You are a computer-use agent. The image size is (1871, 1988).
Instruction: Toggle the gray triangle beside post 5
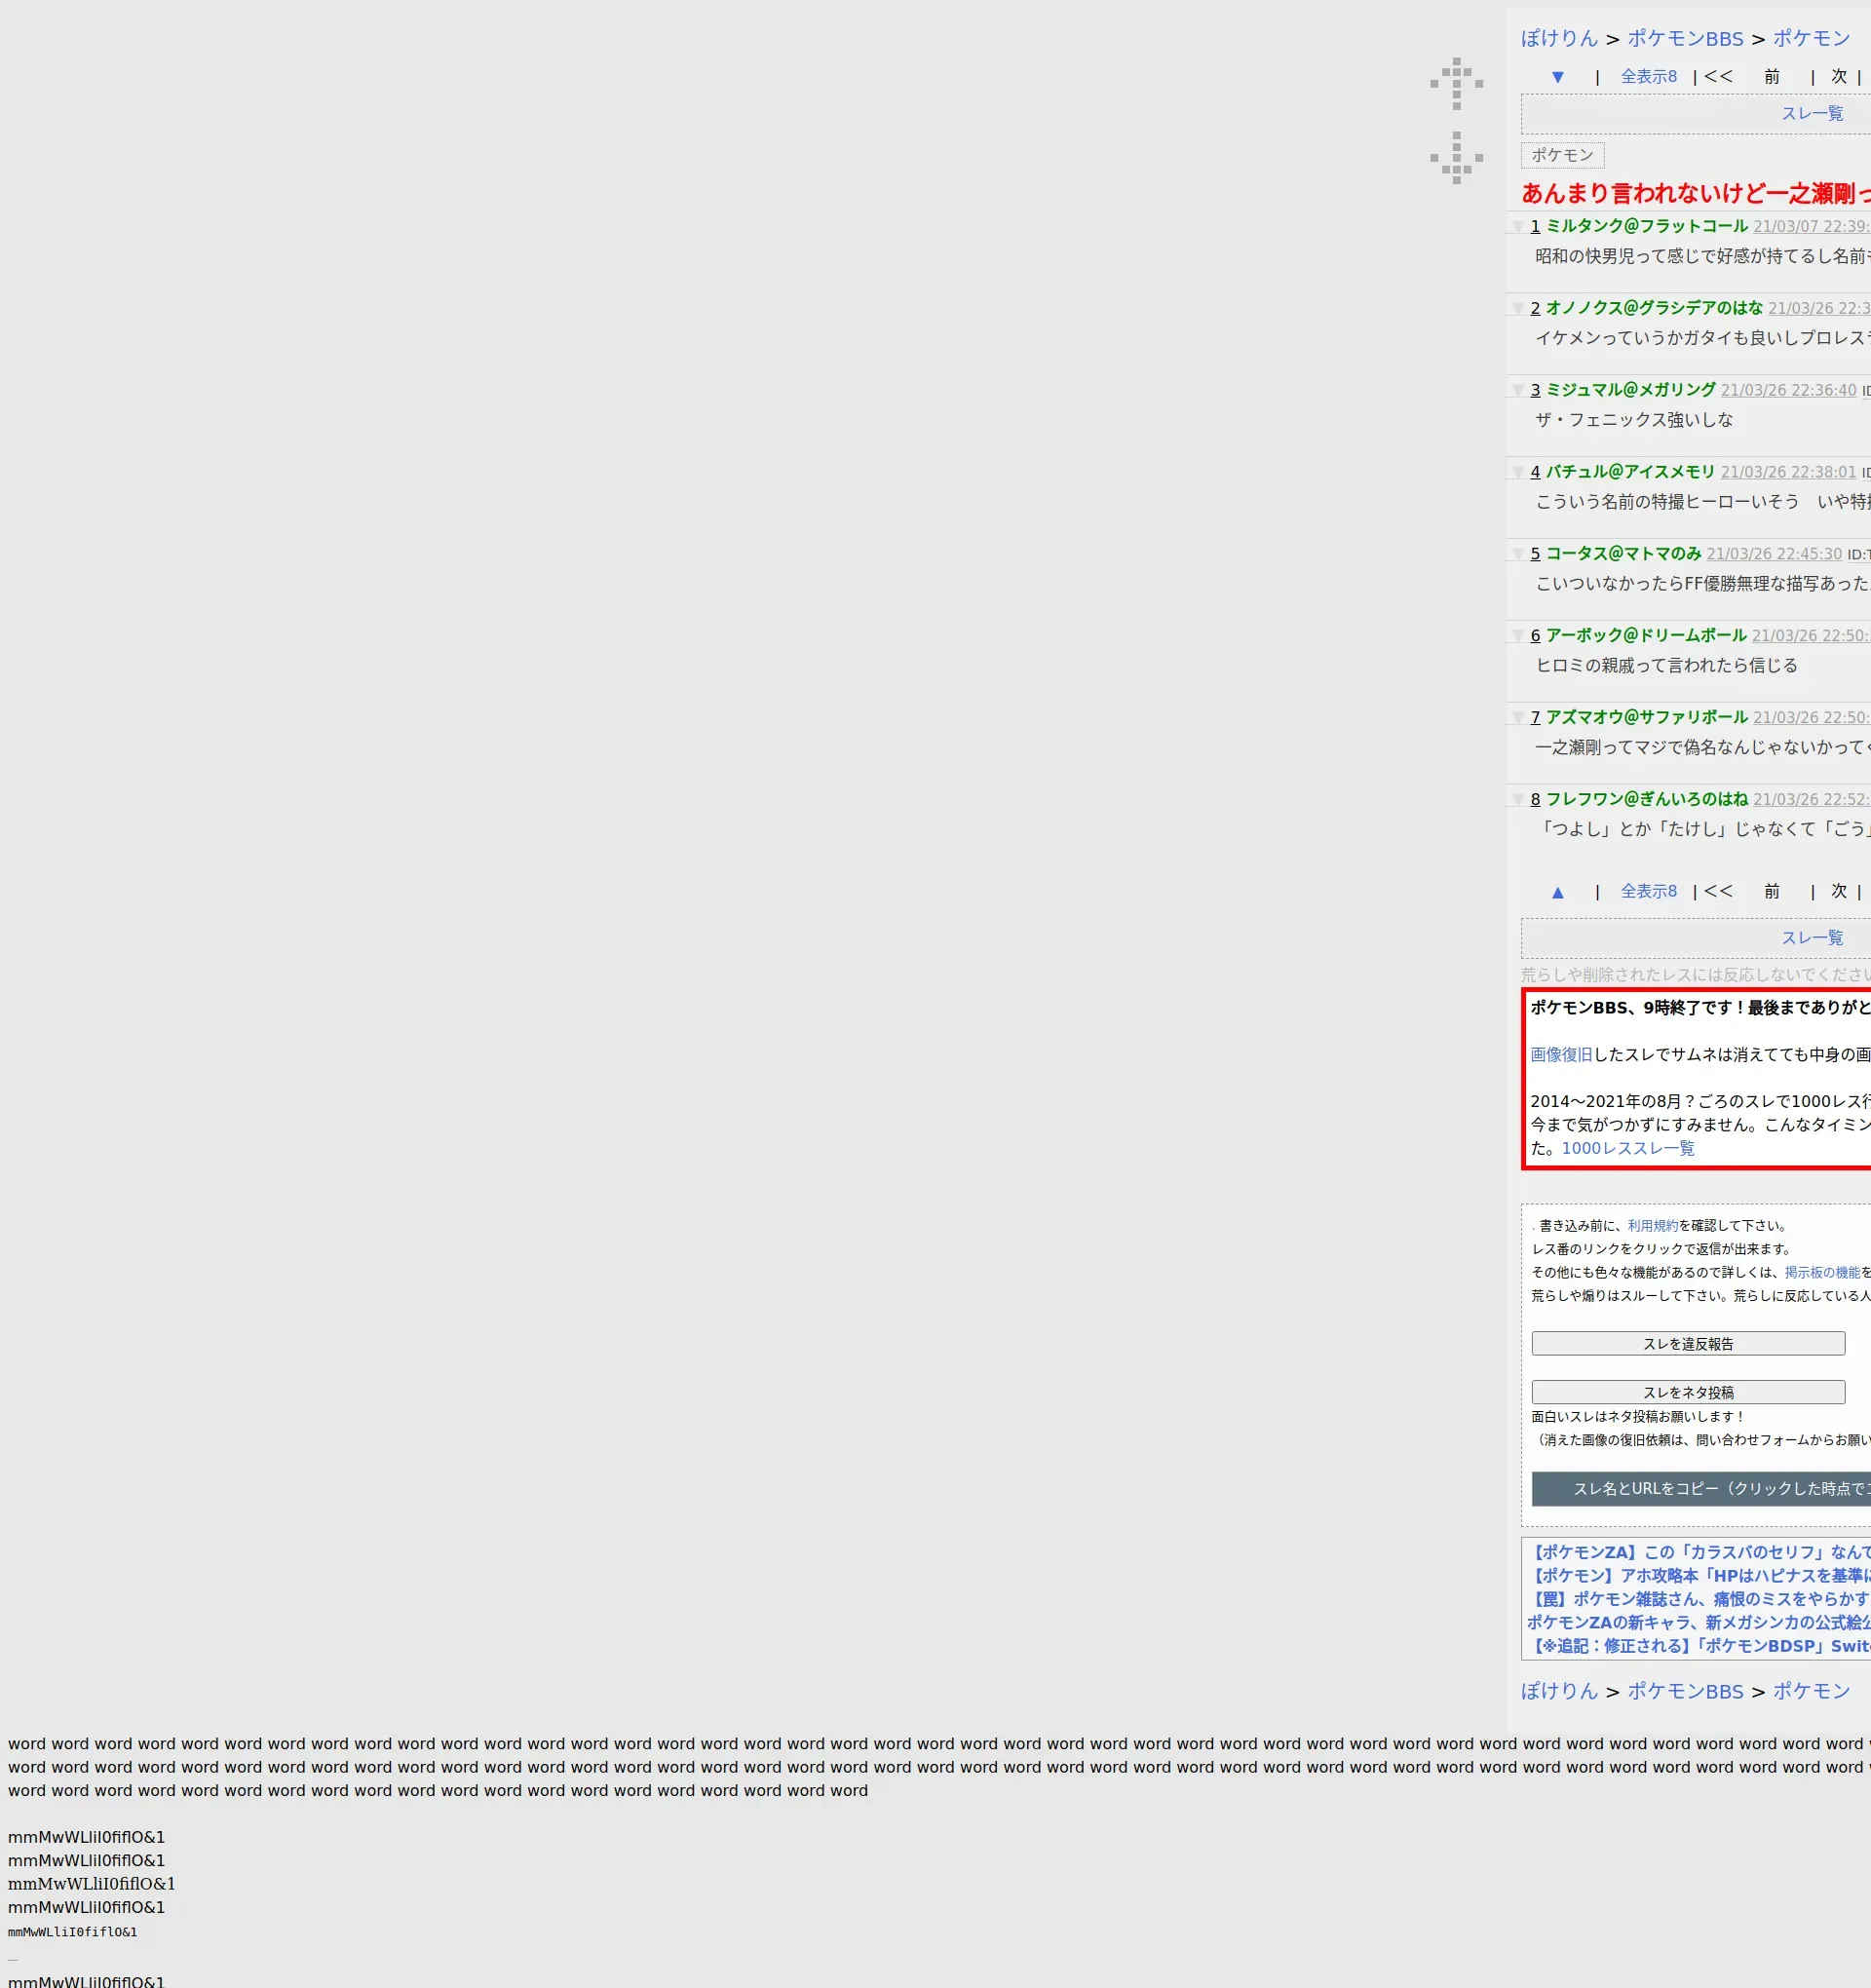[1518, 554]
